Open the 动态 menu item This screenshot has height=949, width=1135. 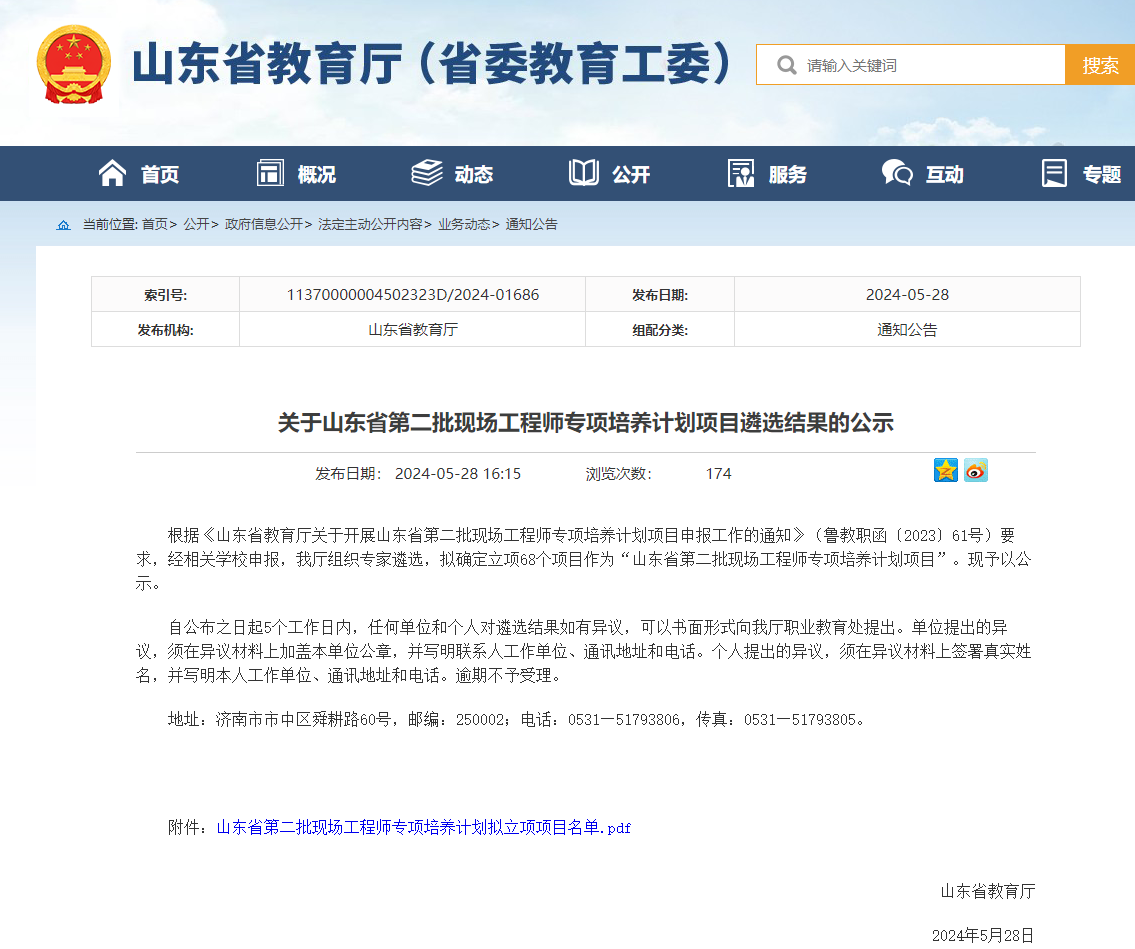(x=474, y=174)
